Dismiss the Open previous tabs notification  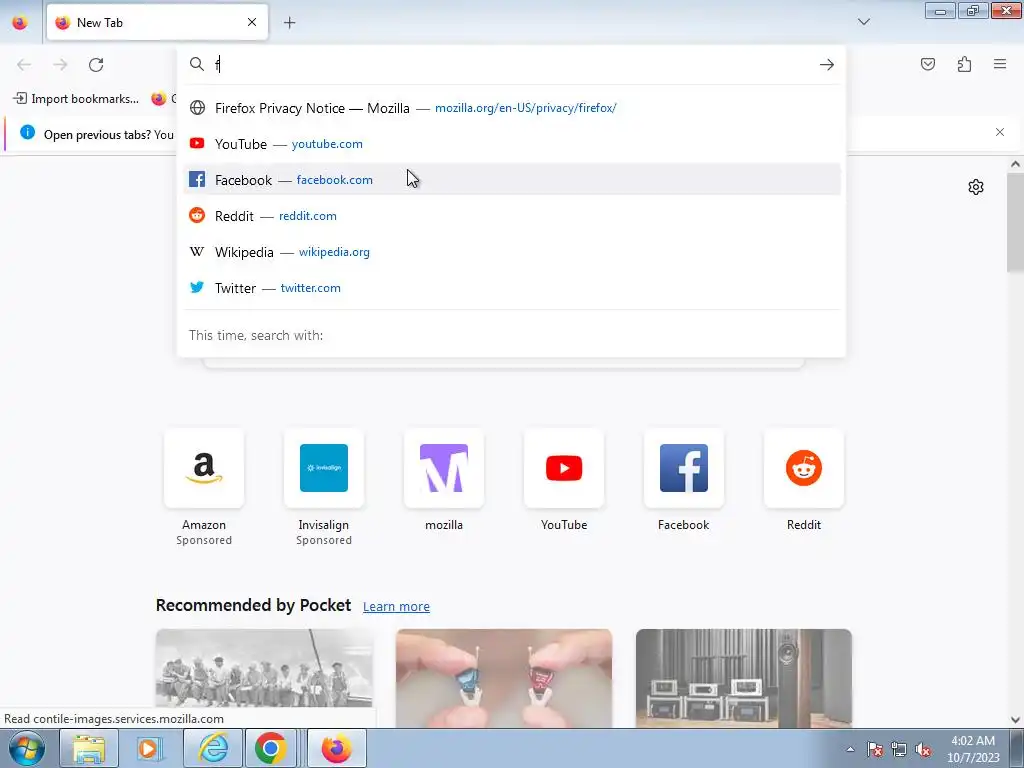coord(1000,132)
